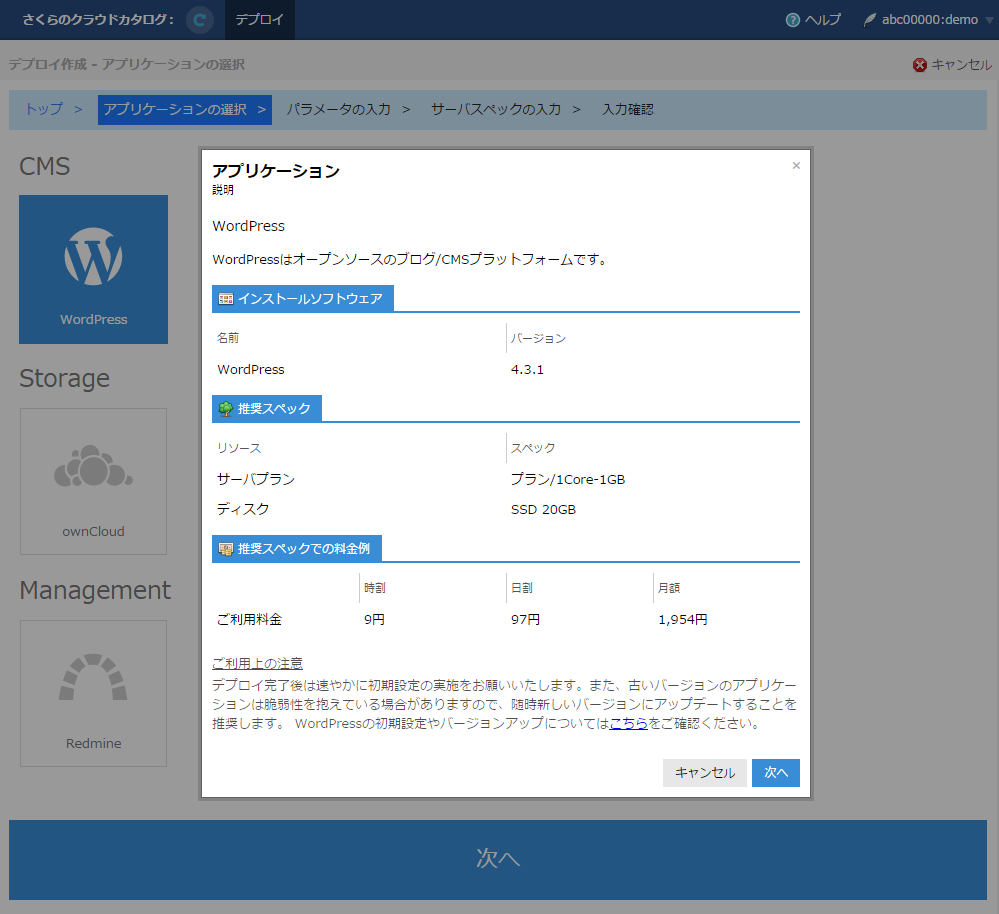The height and width of the screenshot is (914, 999).
Task: Click the インストールソフトウェア section header label
Action: point(310,299)
